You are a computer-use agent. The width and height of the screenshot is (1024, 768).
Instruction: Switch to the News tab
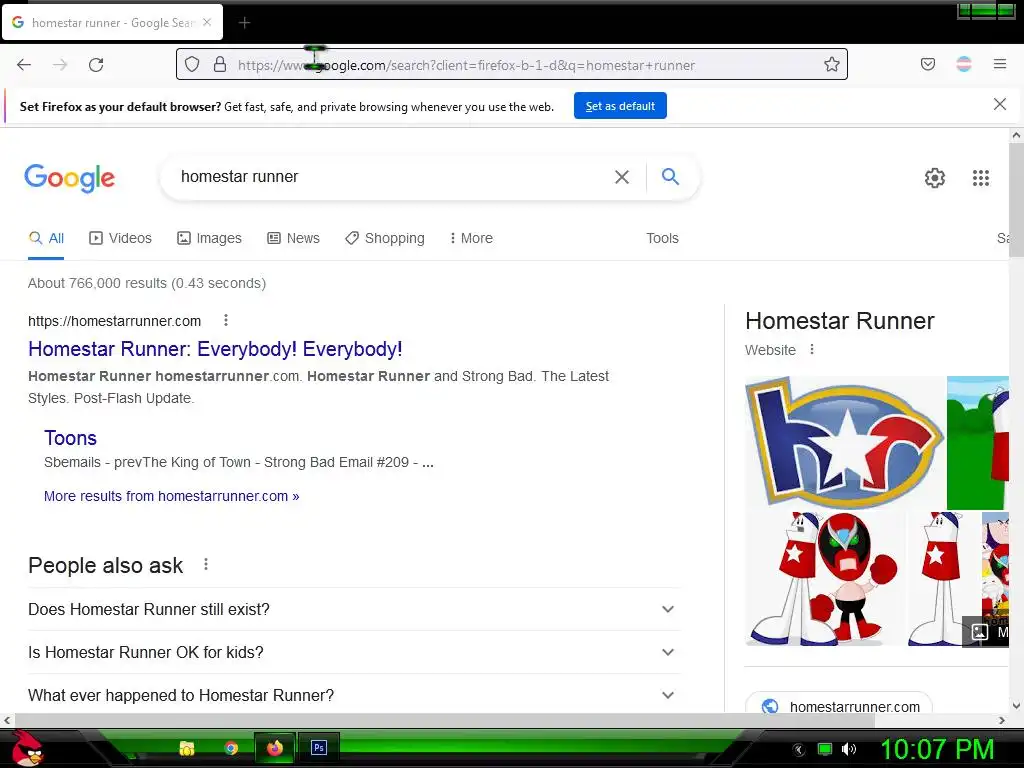click(x=293, y=238)
